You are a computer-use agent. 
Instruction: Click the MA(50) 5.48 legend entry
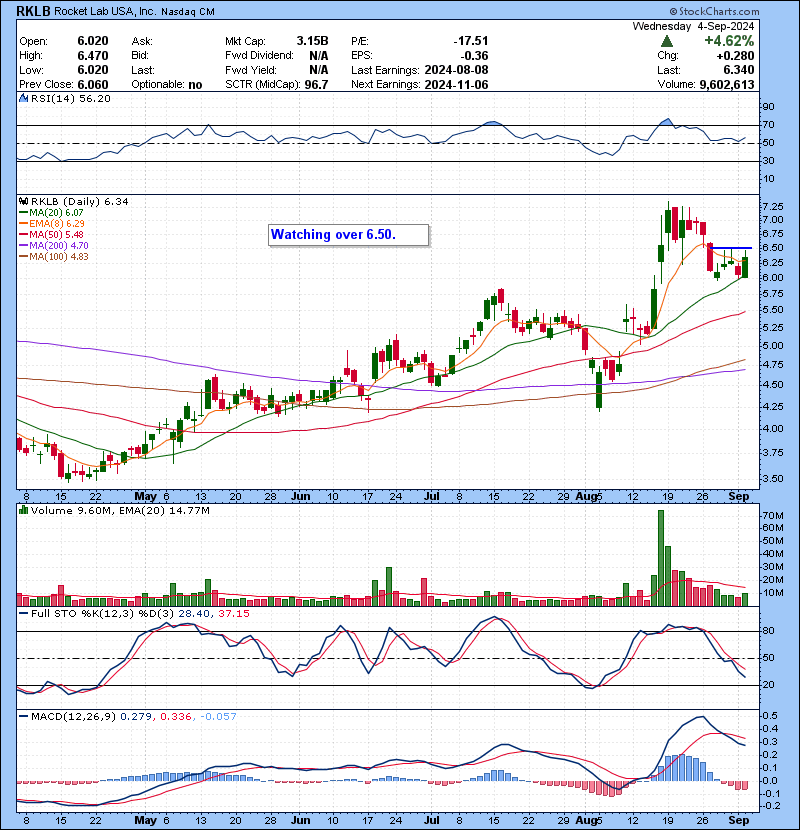point(51,234)
